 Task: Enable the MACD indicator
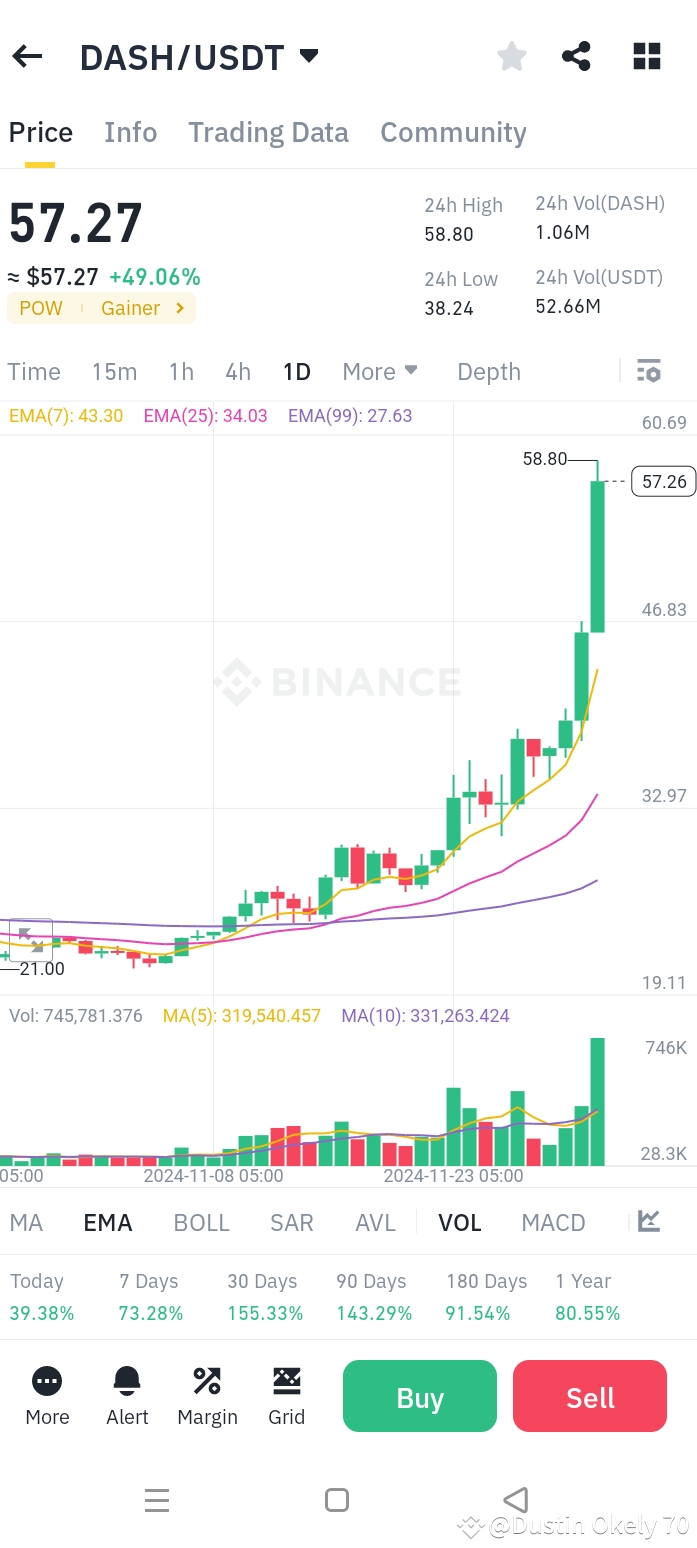[x=552, y=1221]
